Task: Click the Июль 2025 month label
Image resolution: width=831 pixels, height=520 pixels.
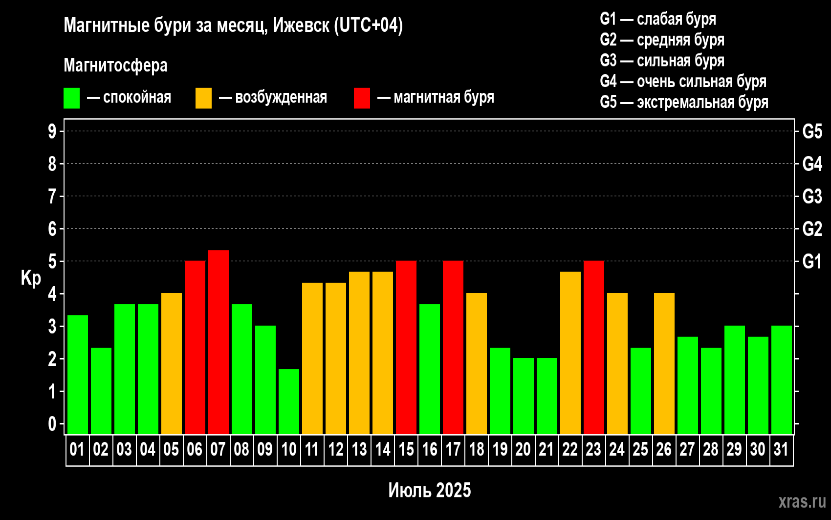Action: (x=429, y=490)
